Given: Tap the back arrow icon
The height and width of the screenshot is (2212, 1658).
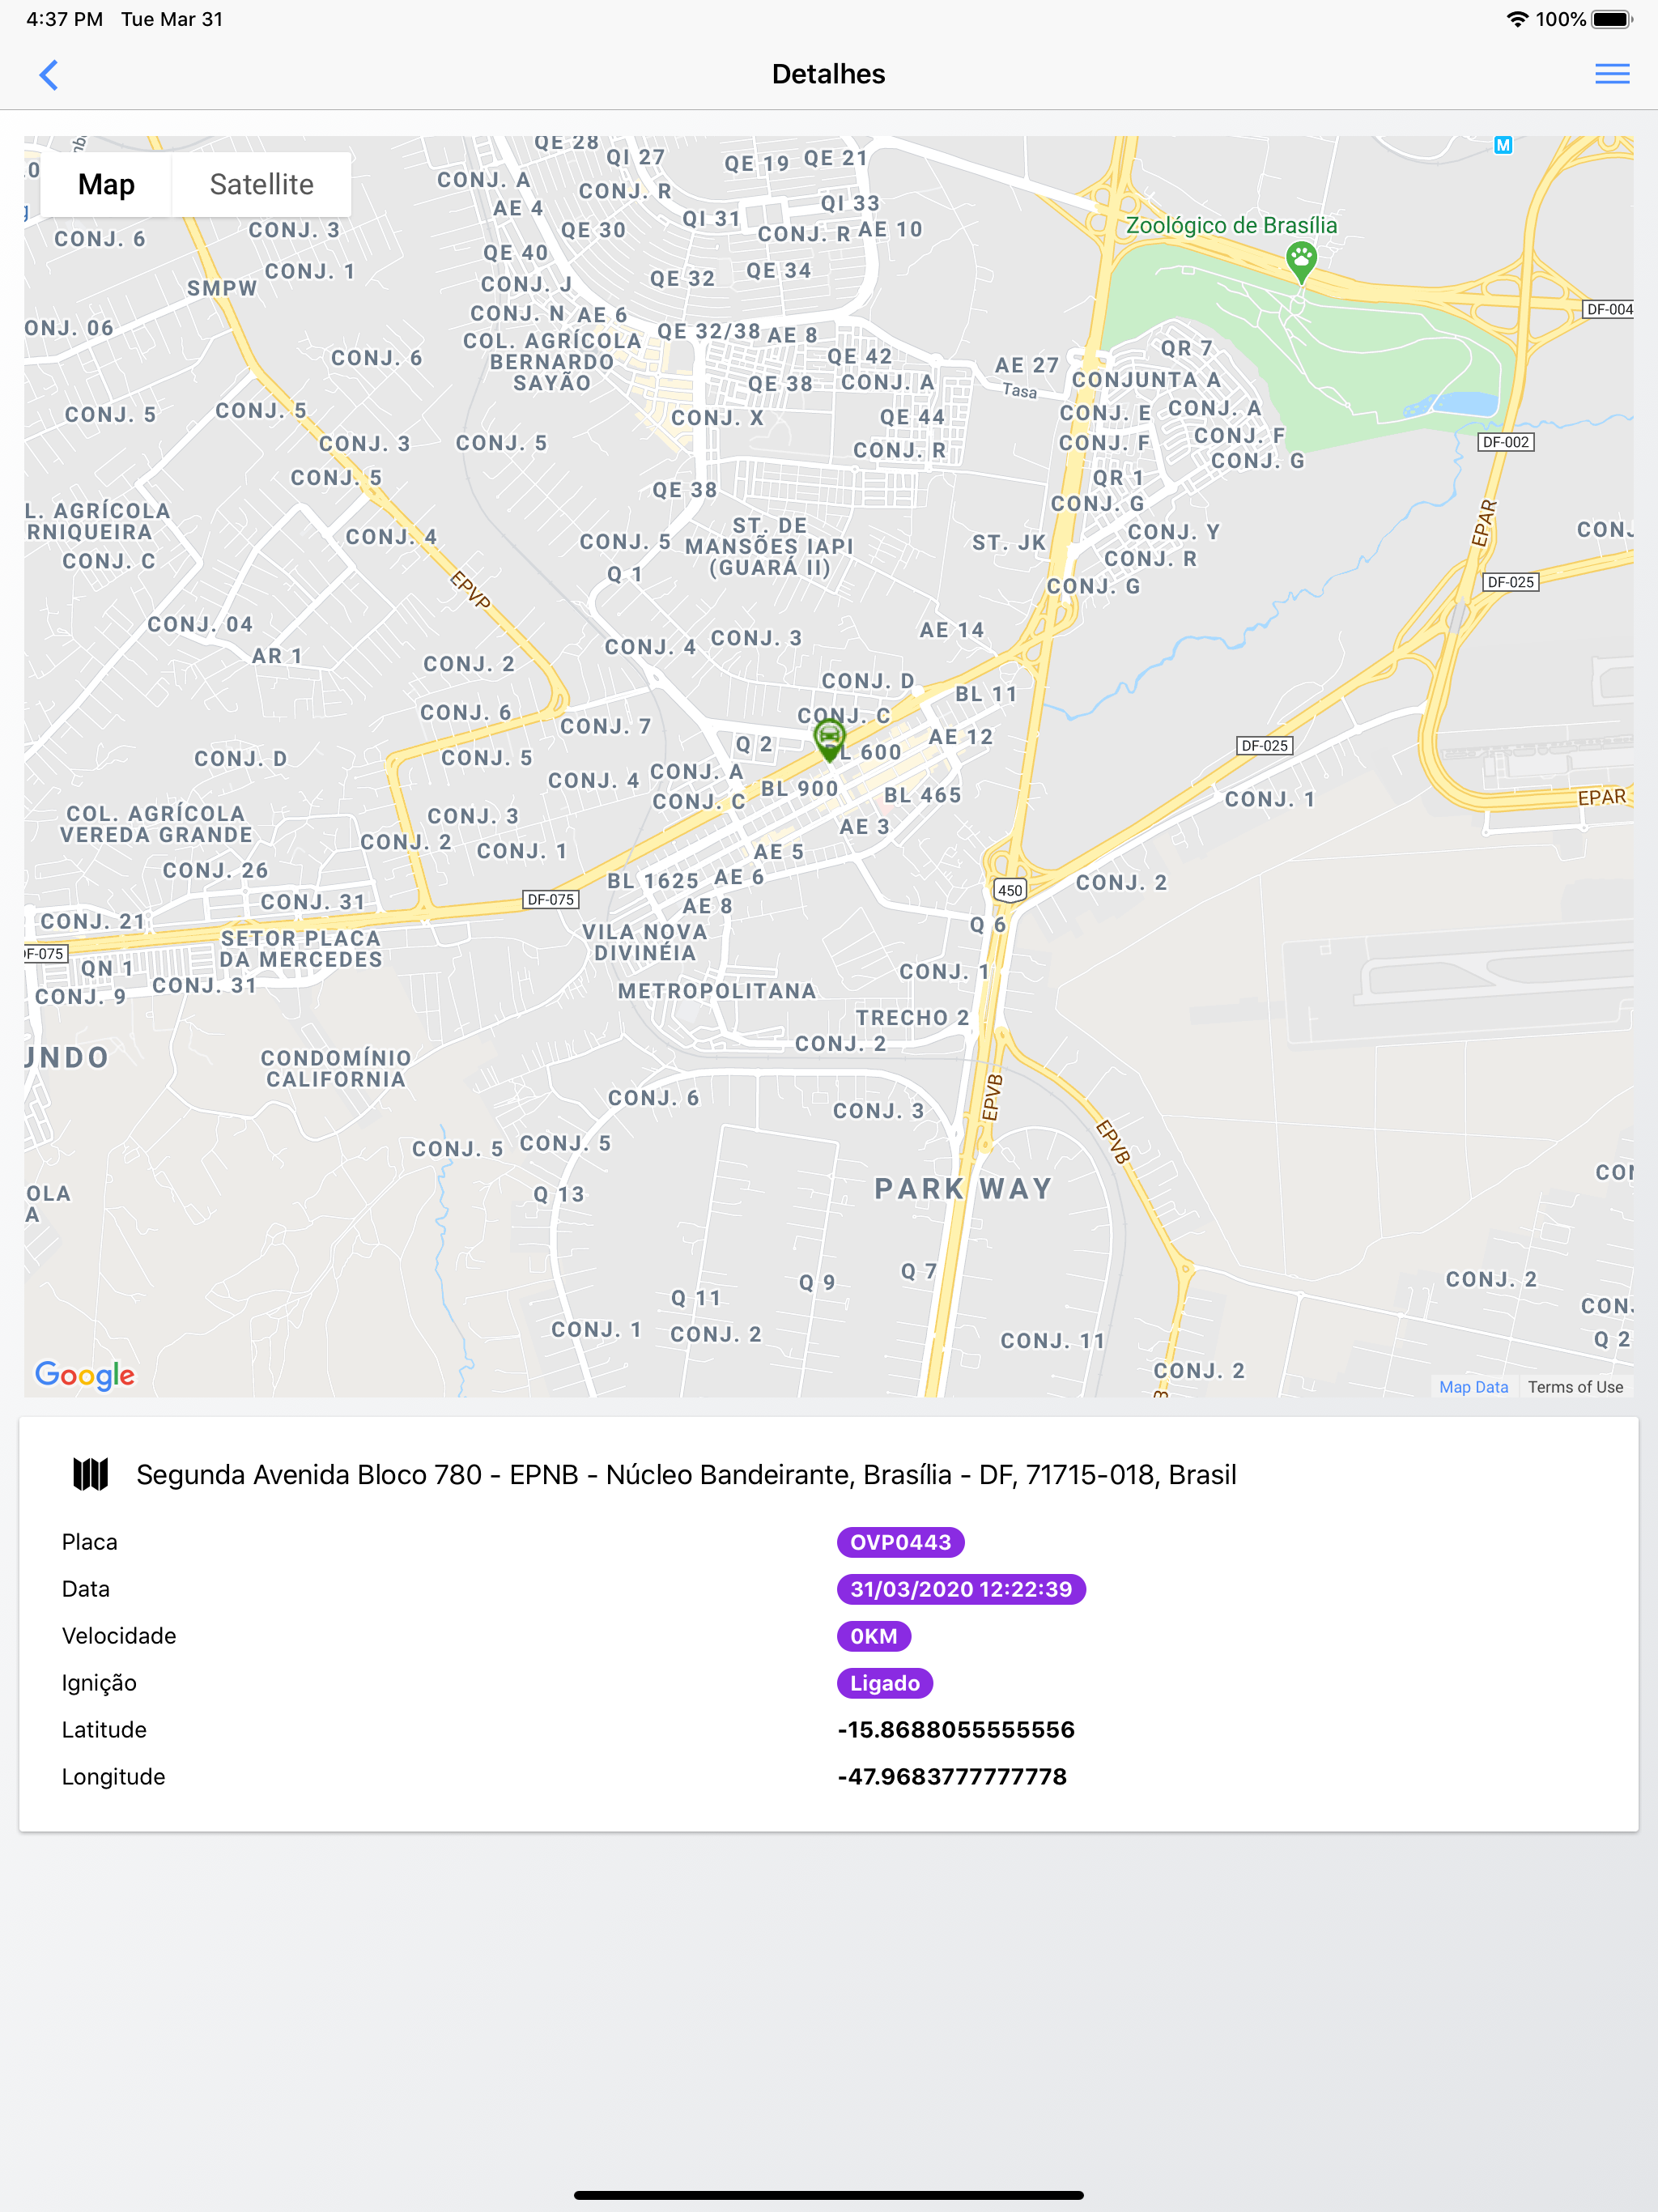Looking at the screenshot, I should [48, 74].
